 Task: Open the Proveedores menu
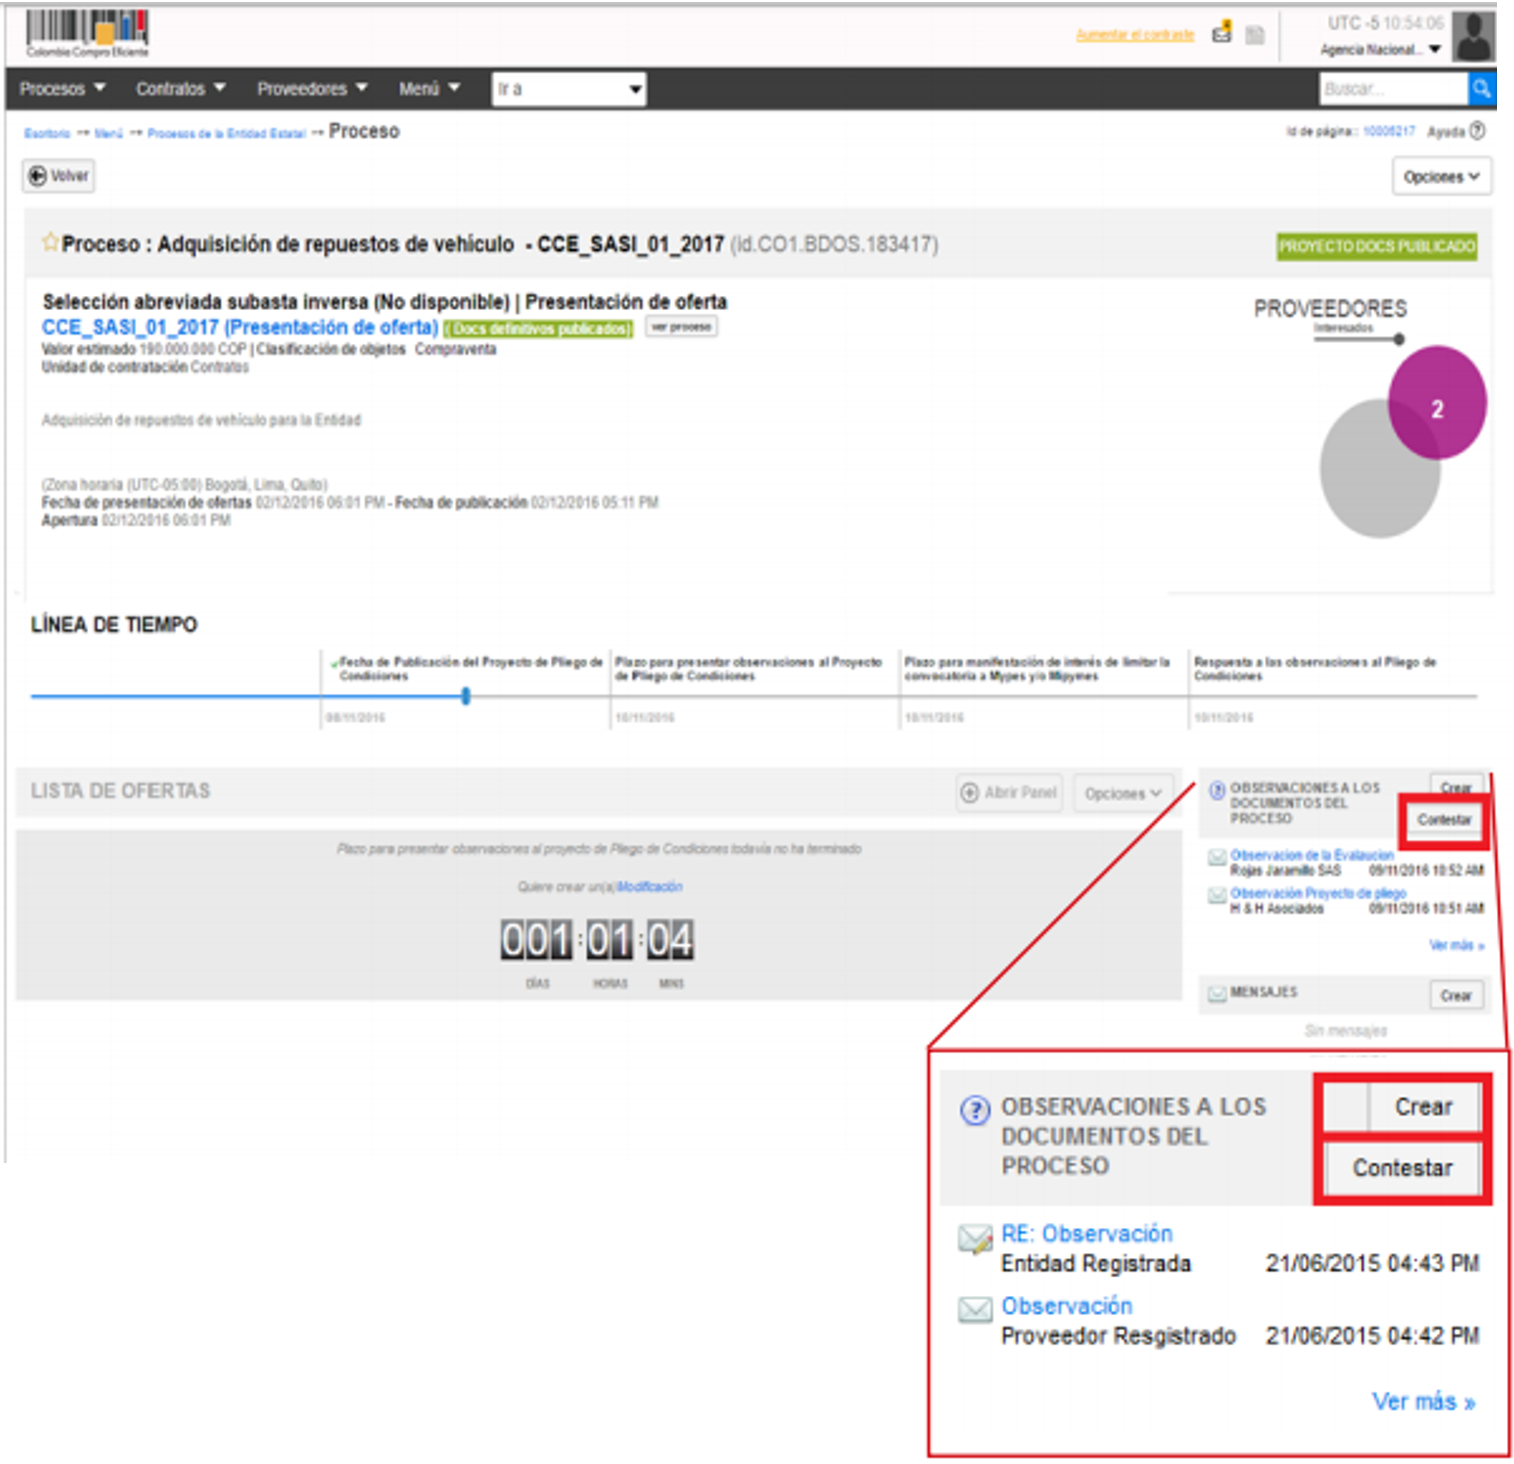[312, 89]
